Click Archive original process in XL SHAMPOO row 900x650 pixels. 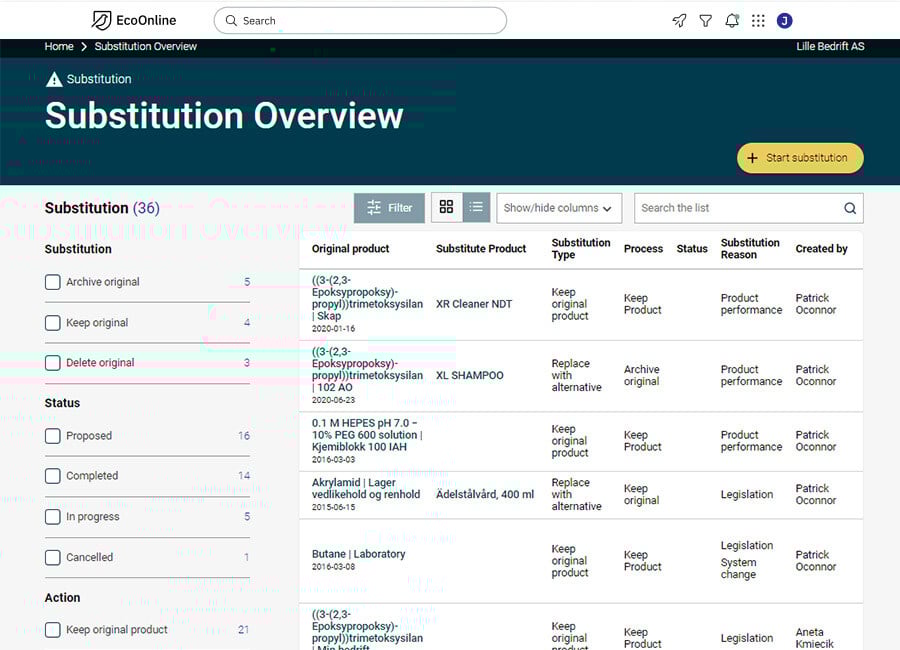[642, 376]
